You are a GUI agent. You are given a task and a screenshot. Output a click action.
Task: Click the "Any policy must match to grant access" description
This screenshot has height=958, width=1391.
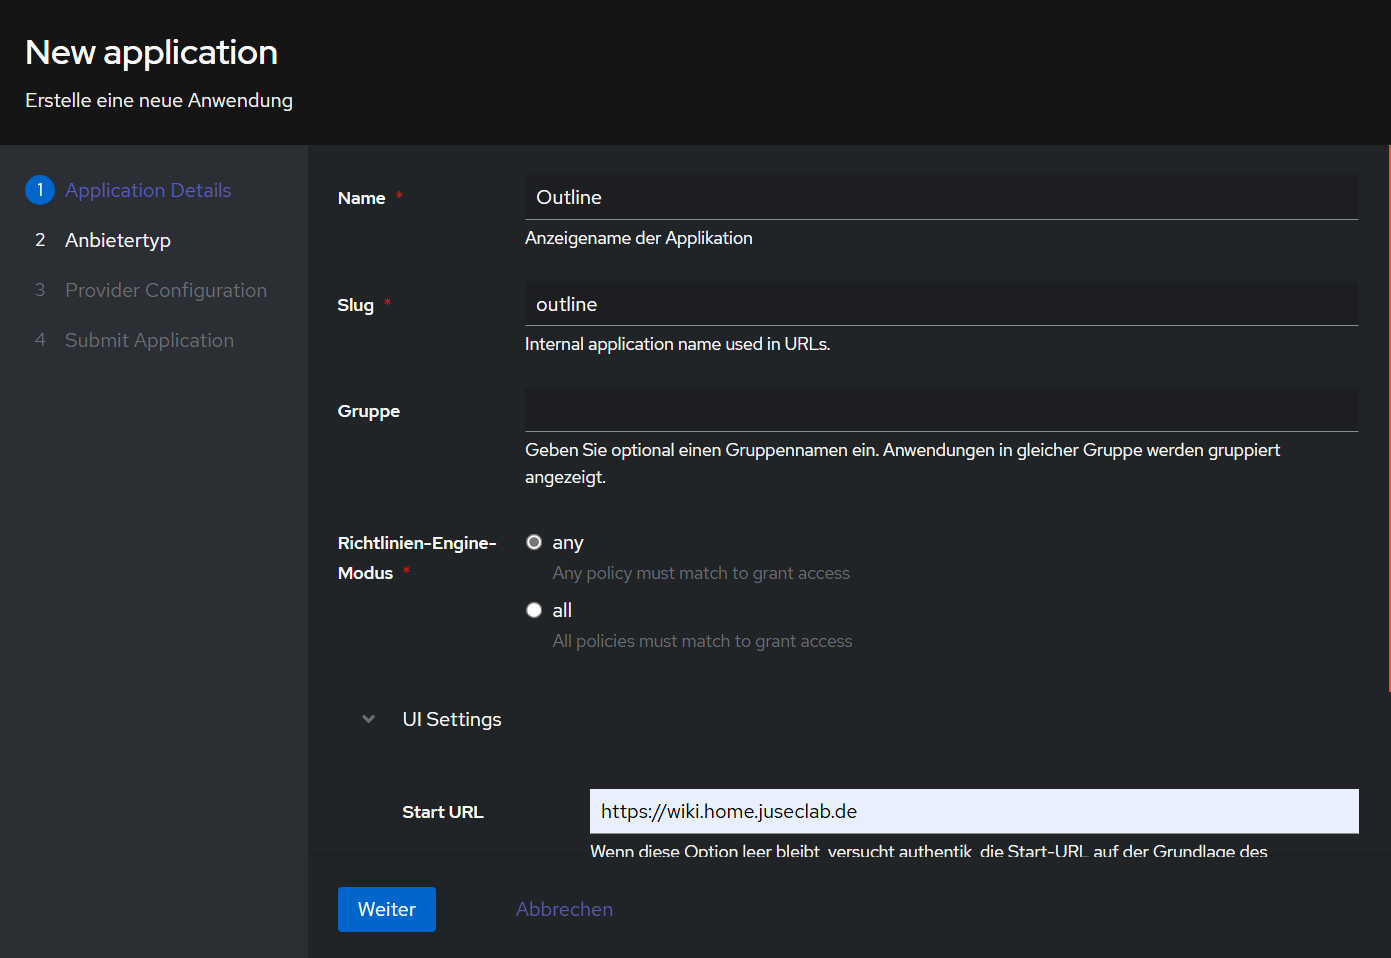click(x=701, y=573)
